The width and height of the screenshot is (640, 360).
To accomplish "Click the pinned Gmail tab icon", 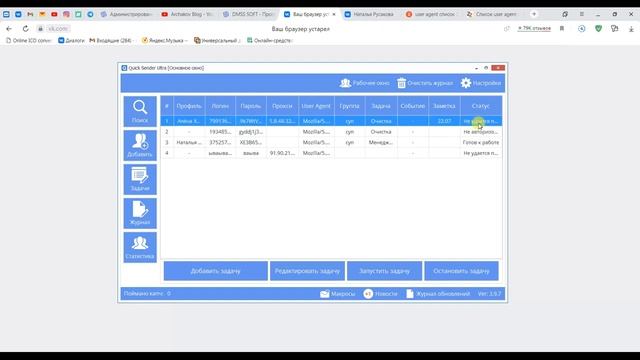I will pos(30,14).
